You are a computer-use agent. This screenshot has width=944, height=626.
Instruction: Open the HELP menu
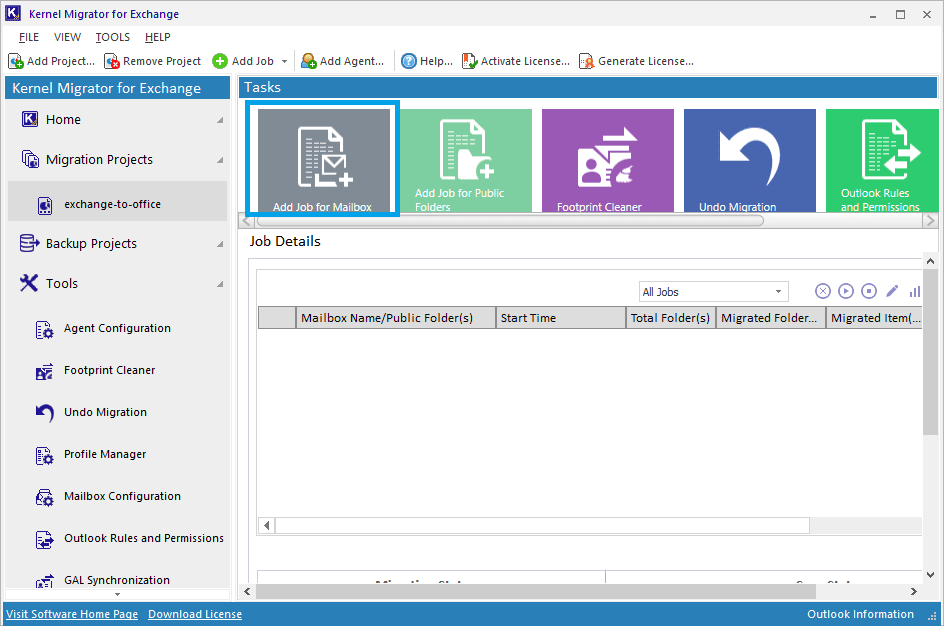(x=158, y=37)
